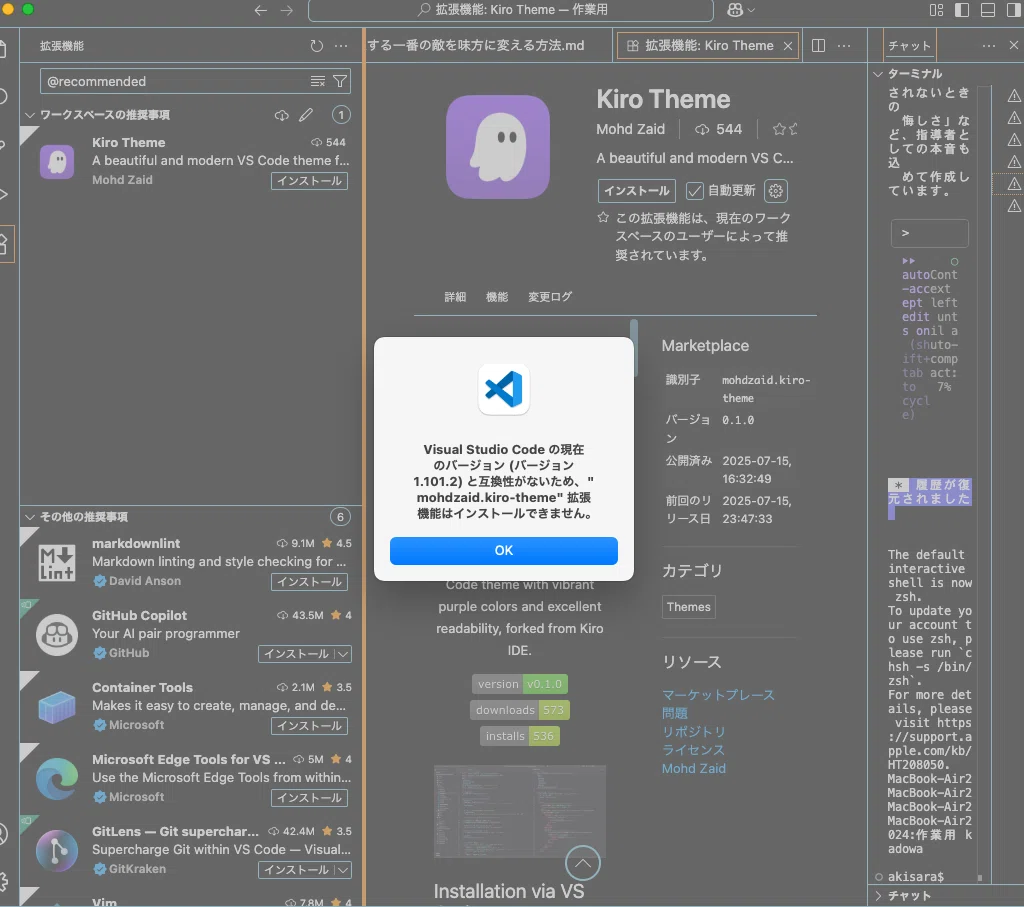Open GitHub Copilot install dropdown arrow
Image resolution: width=1024 pixels, height=907 pixels.
(x=344, y=654)
